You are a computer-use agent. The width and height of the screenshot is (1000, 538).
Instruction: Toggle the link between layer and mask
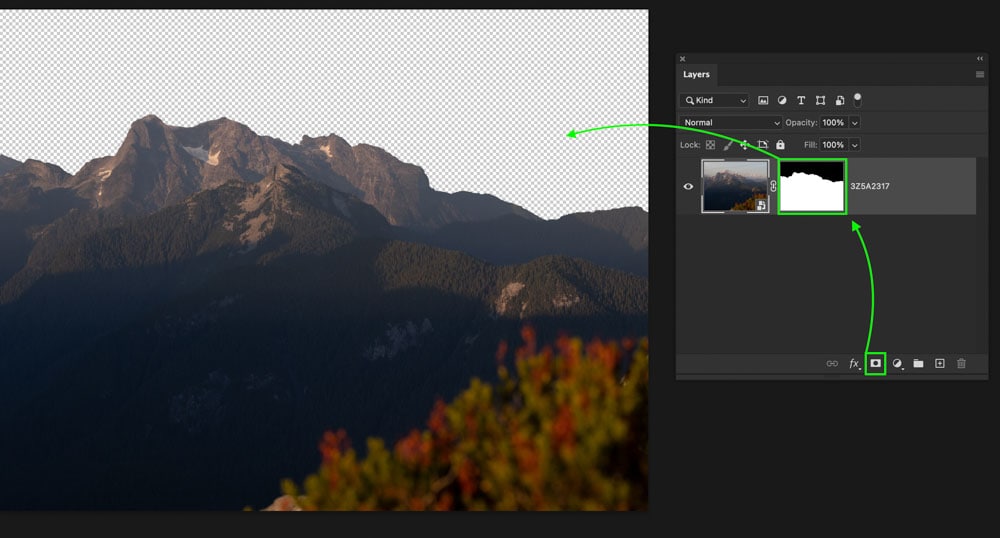[x=773, y=186]
